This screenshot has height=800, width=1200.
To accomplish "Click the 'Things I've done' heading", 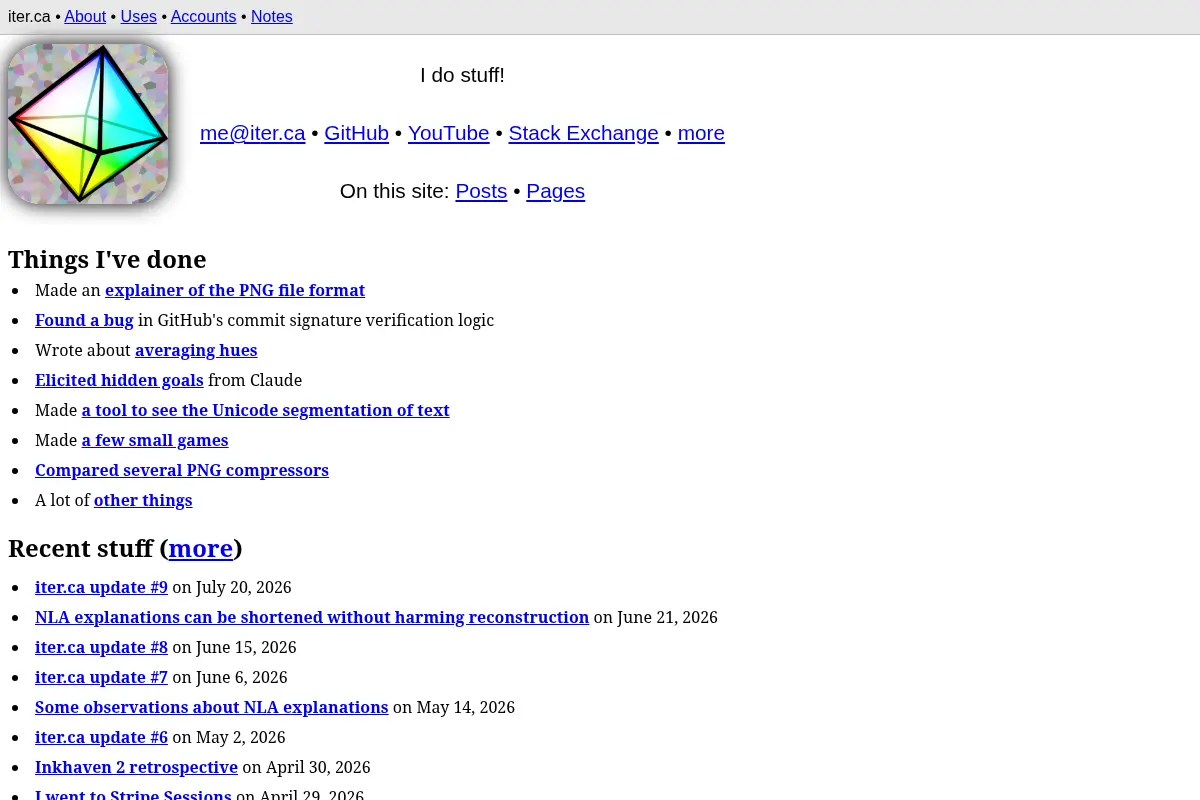I will 107,259.
